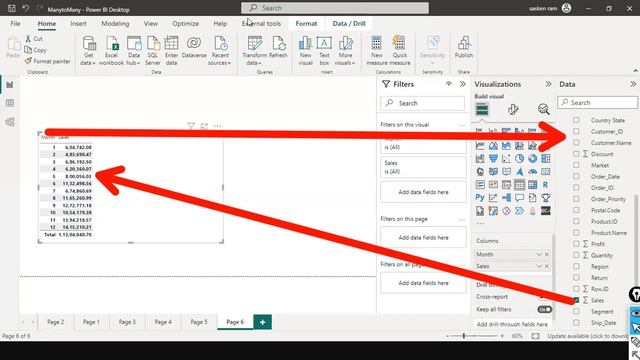
Task: Insert a Text box
Action: coord(324,51)
